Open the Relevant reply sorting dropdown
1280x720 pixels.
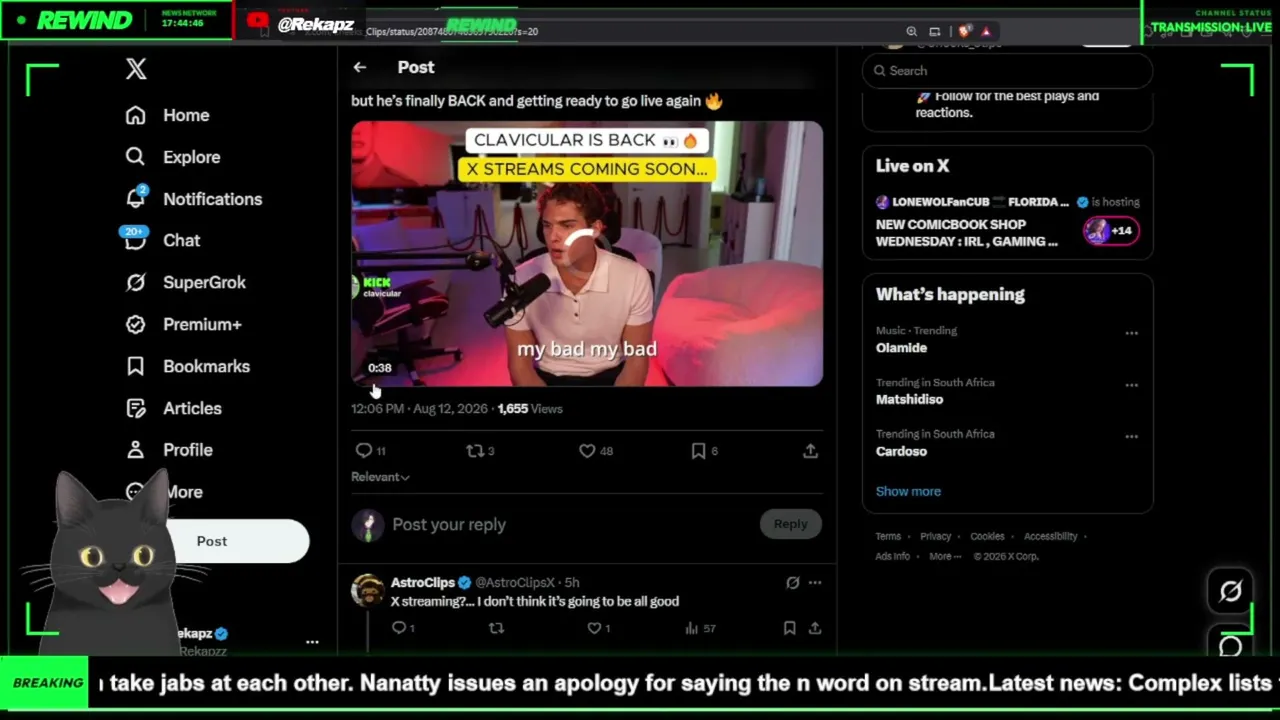click(380, 477)
